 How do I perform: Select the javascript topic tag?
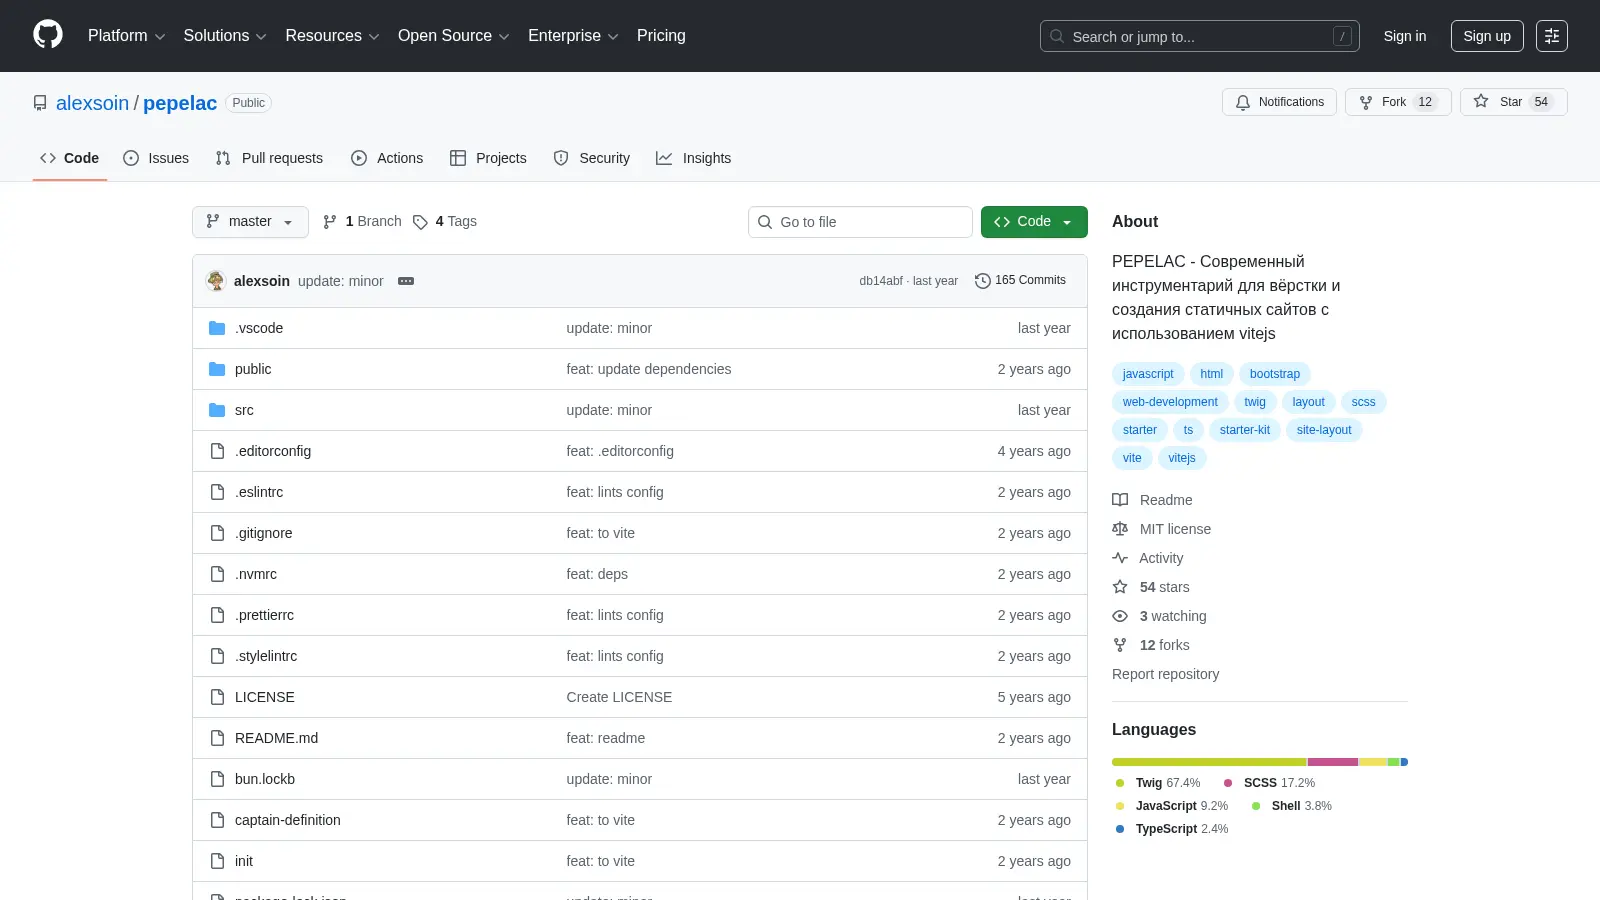tap(1148, 374)
